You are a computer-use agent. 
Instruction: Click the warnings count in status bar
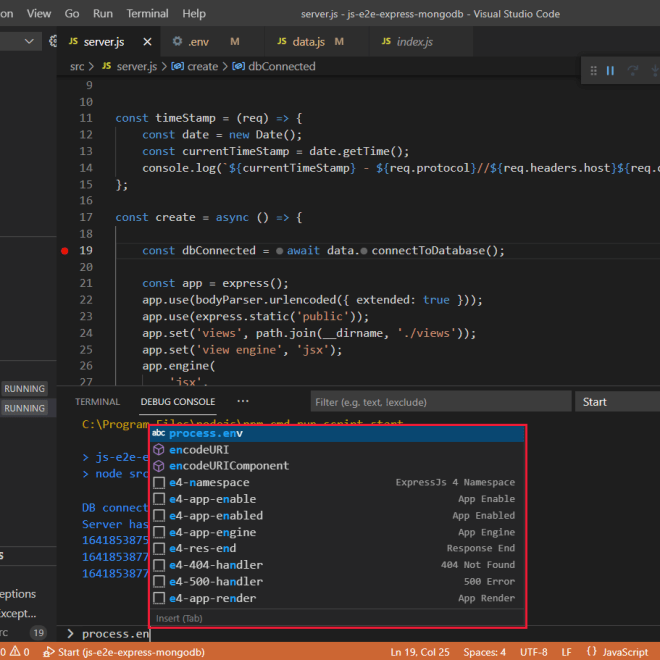[x=20, y=652]
